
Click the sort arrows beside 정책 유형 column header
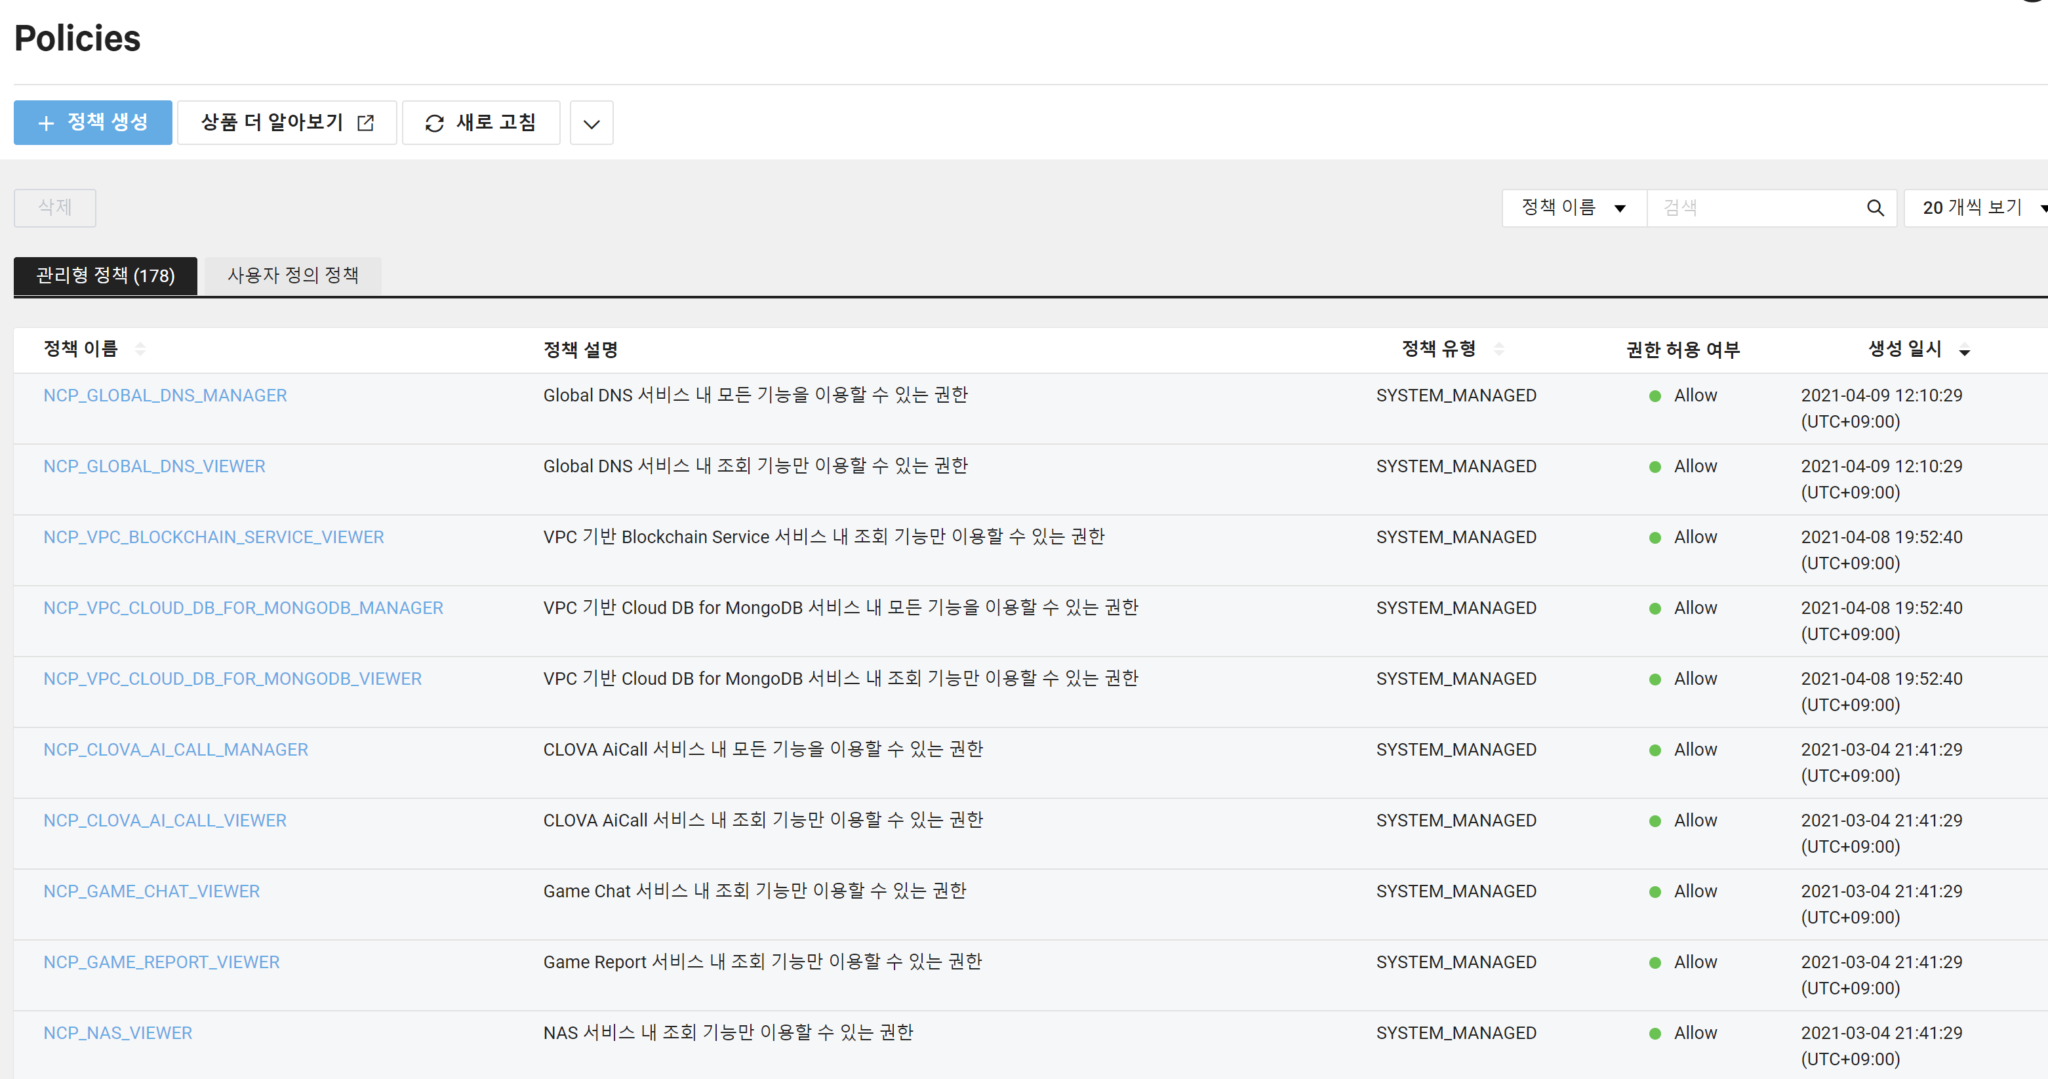1499,348
